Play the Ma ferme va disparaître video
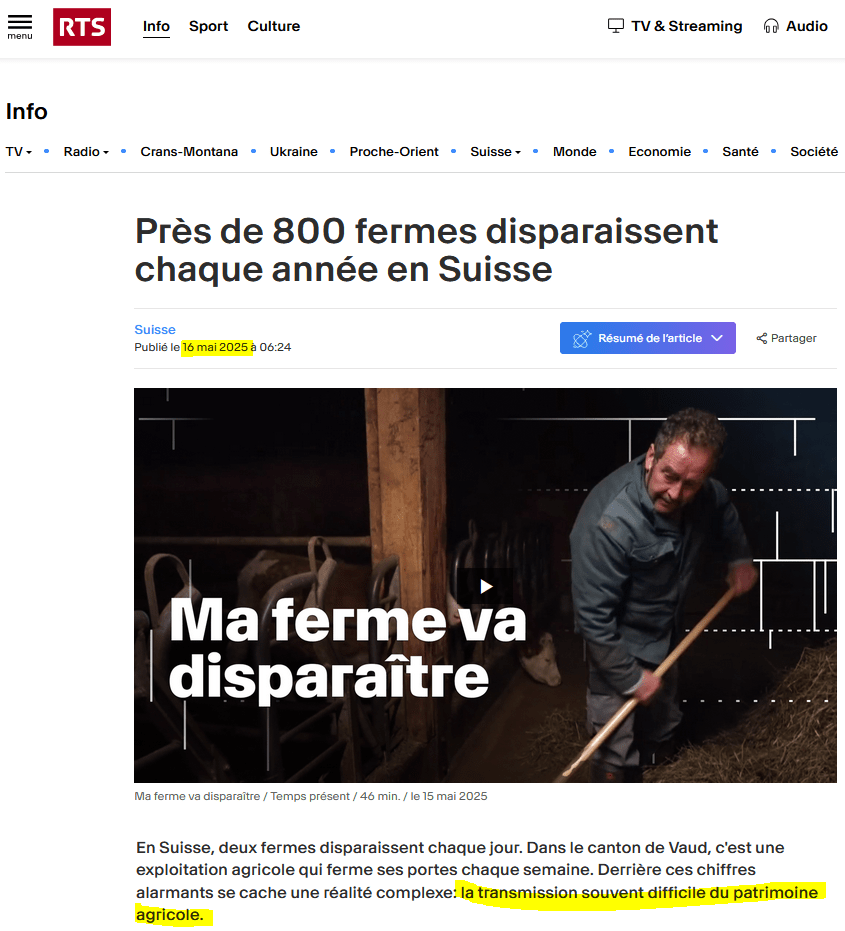The height and width of the screenshot is (931, 845). click(486, 587)
